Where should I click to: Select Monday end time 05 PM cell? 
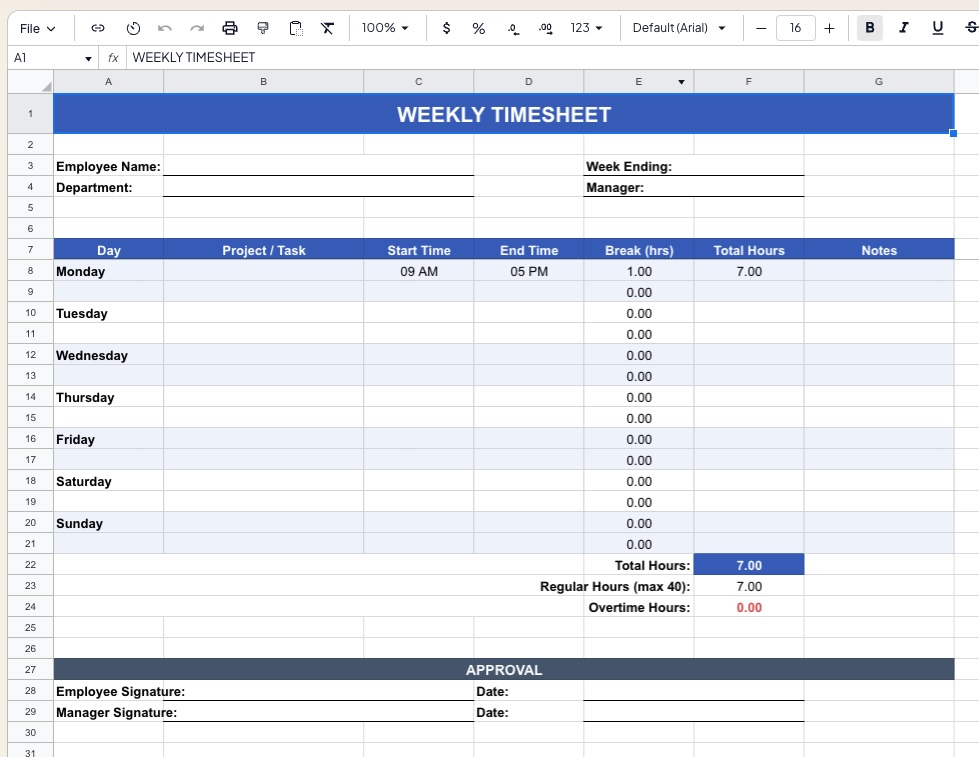(529, 271)
